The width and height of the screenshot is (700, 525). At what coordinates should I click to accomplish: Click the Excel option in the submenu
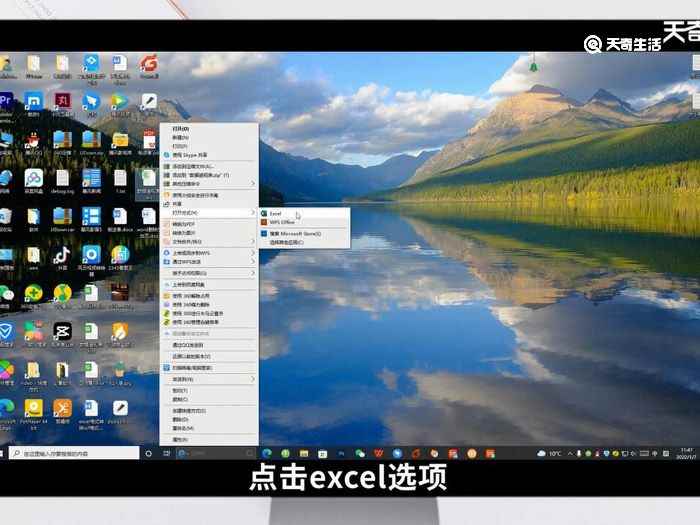pyautogui.click(x=276, y=213)
